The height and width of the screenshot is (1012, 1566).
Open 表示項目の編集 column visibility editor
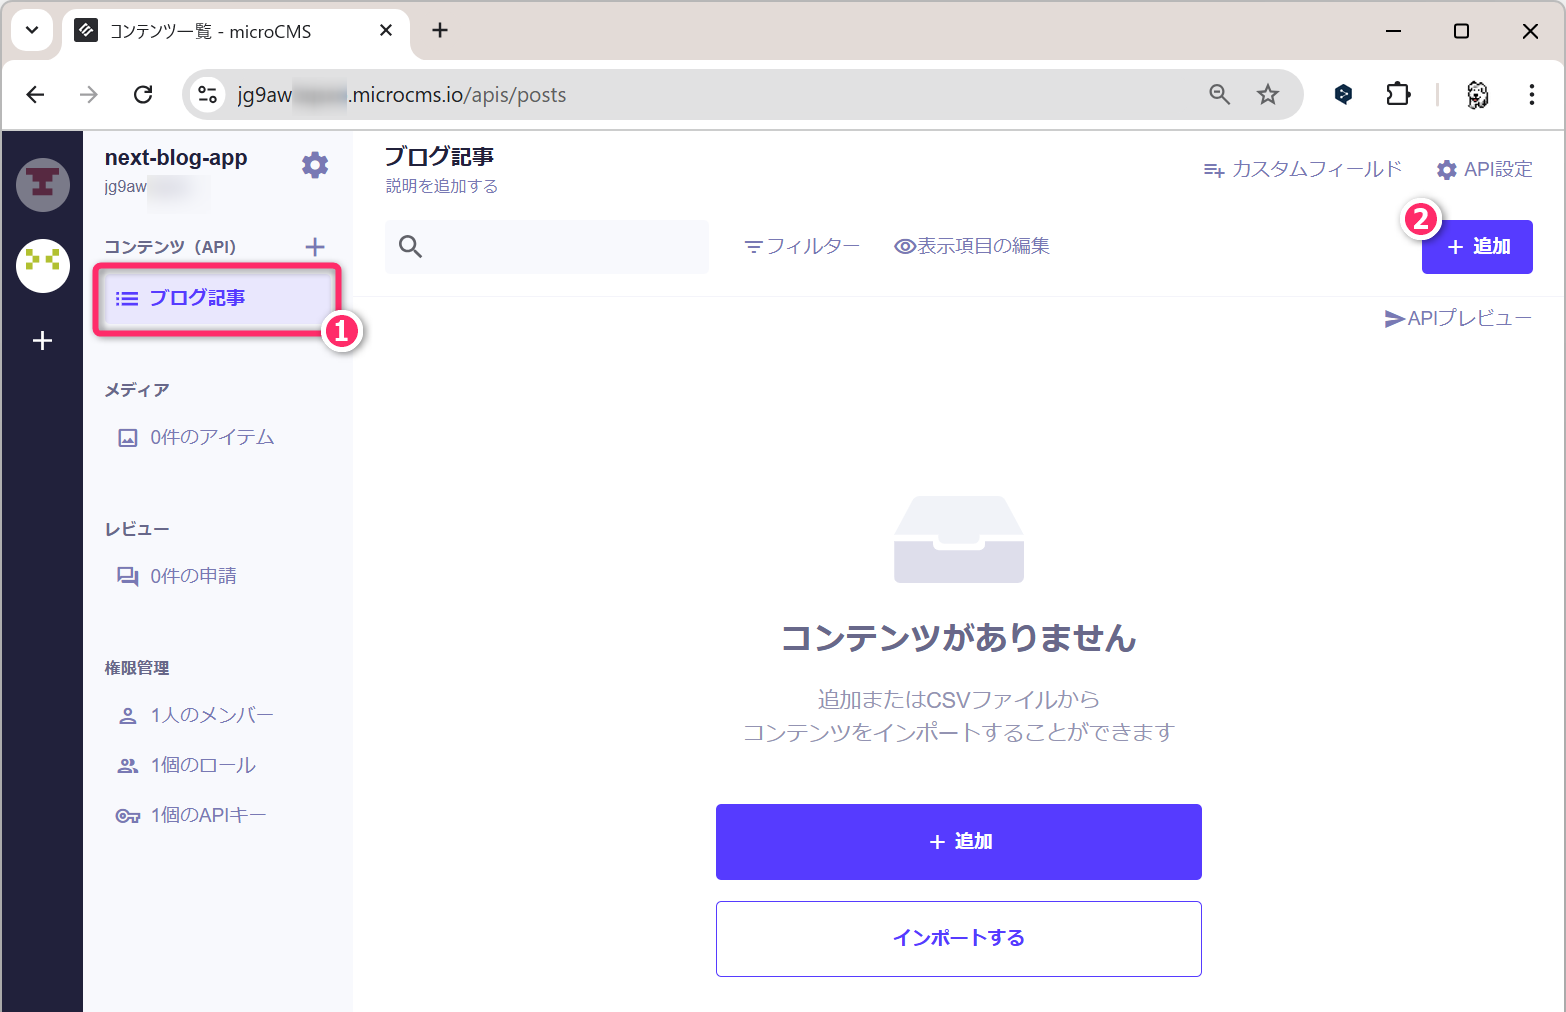[972, 246]
